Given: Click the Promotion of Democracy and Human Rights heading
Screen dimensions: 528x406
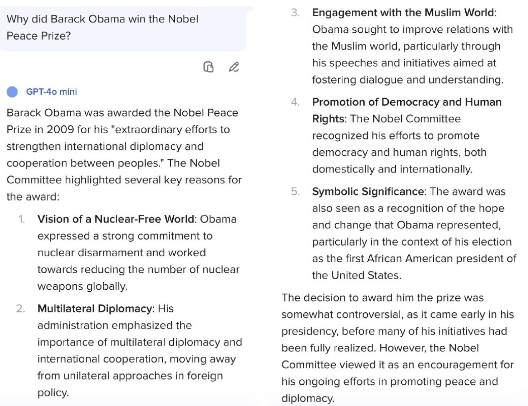Looking at the screenshot, I should [x=407, y=110].
